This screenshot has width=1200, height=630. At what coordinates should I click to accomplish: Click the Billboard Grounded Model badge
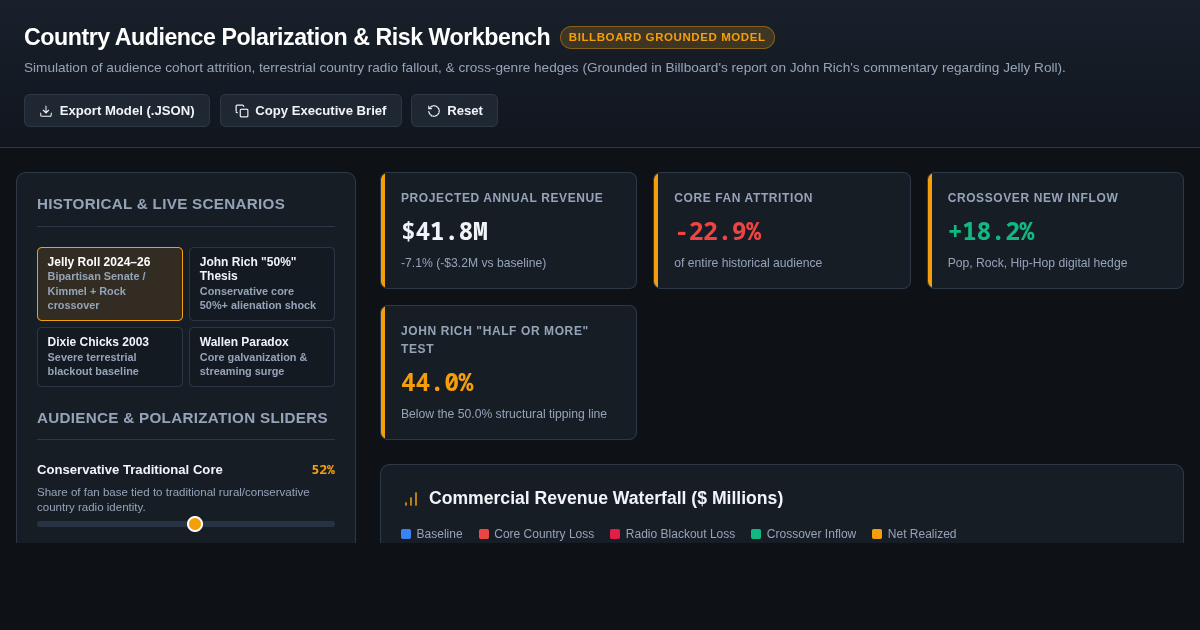667,37
